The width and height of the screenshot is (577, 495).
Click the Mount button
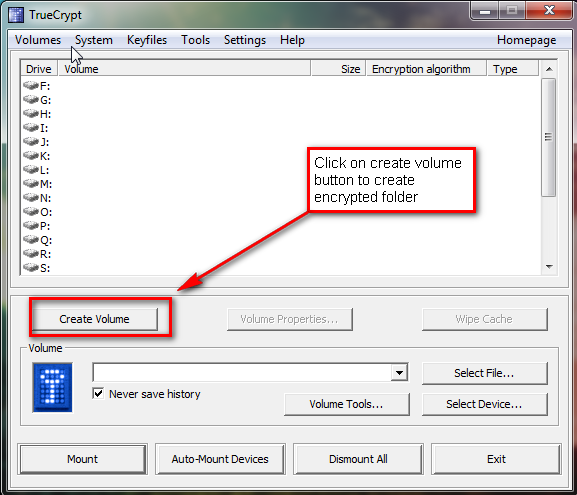(x=82, y=459)
